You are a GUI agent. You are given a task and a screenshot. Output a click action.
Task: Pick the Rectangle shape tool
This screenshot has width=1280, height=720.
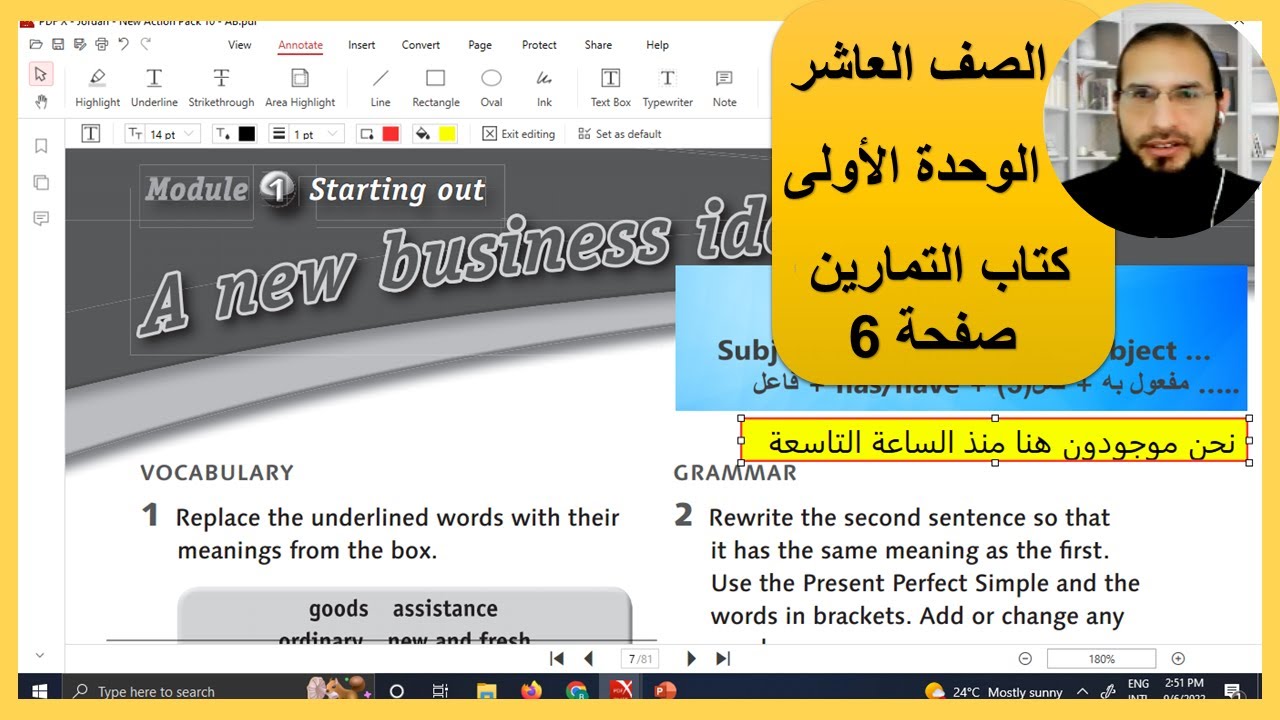coord(435,88)
